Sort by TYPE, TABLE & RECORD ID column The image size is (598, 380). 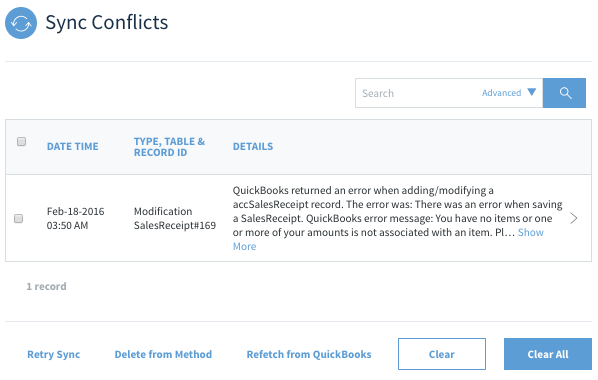[x=169, y=147]
